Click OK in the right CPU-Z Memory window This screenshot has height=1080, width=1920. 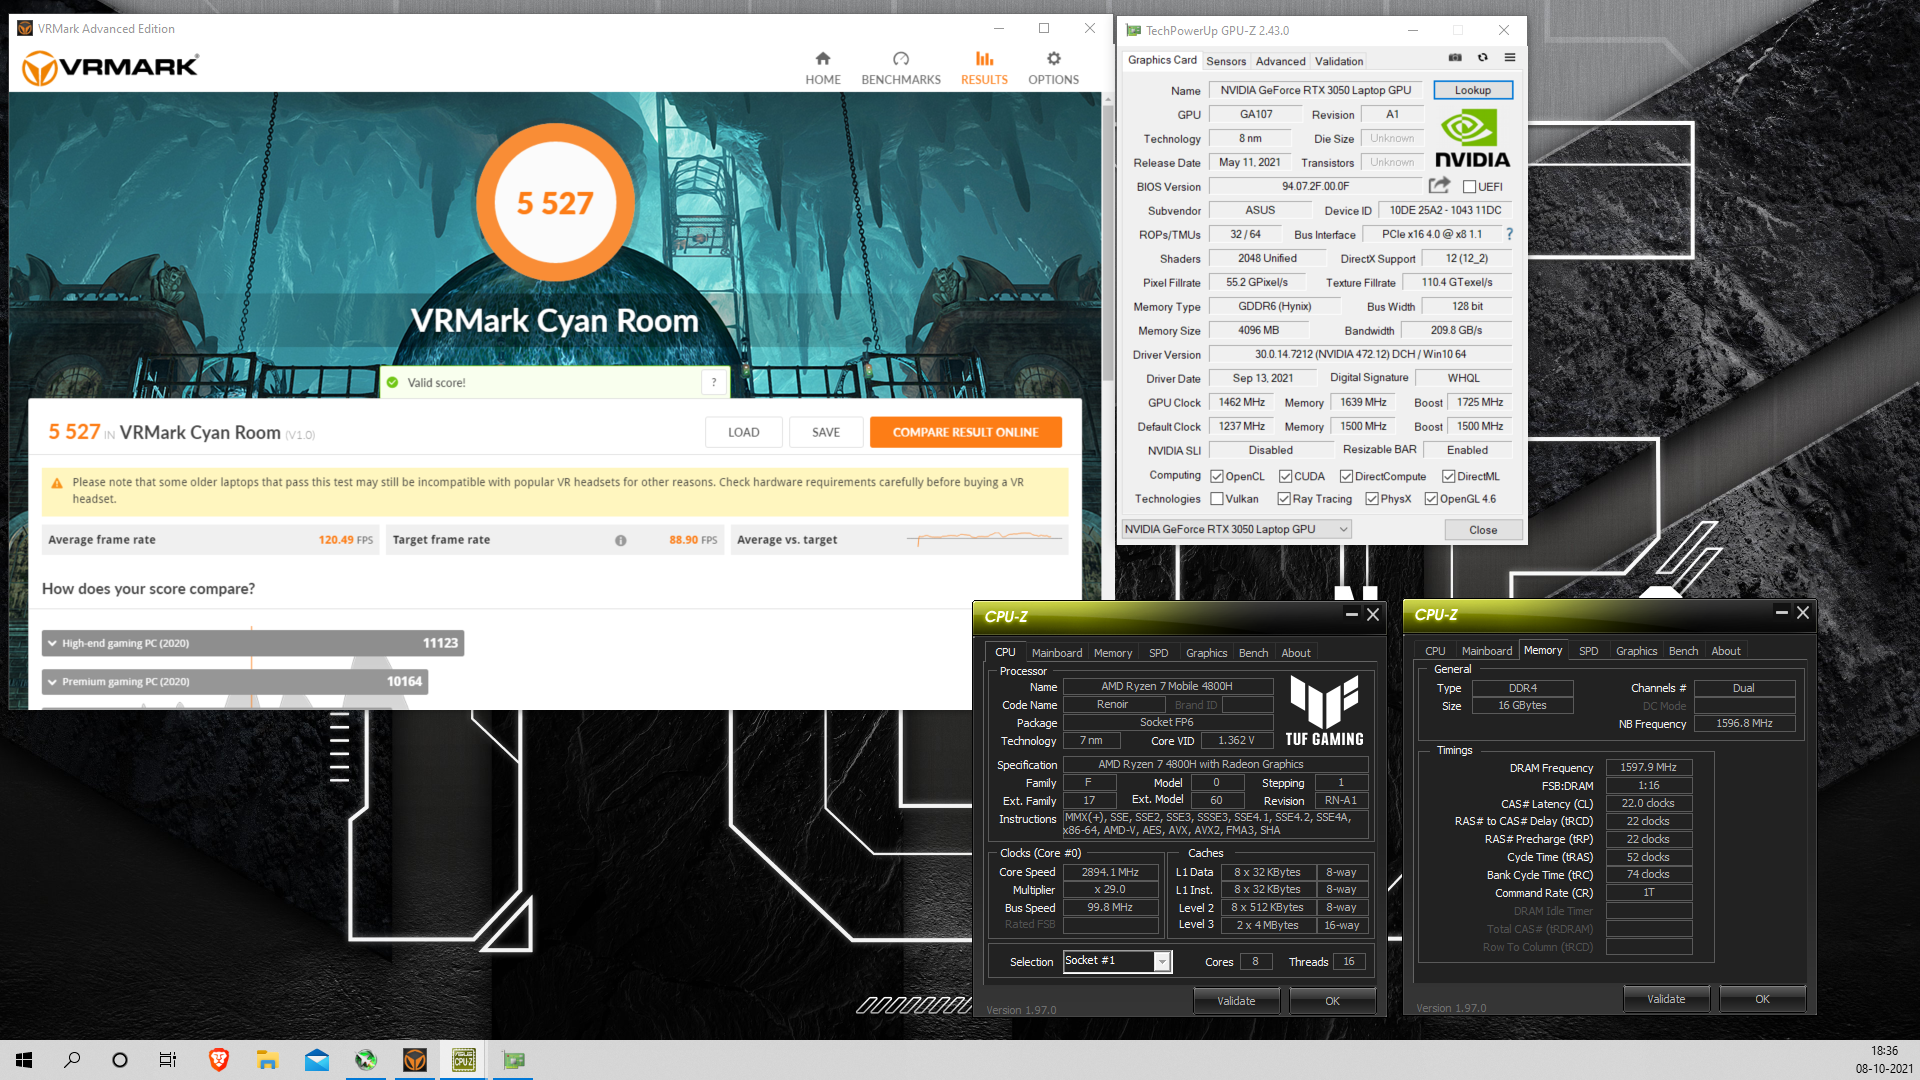click(1762, 998)
